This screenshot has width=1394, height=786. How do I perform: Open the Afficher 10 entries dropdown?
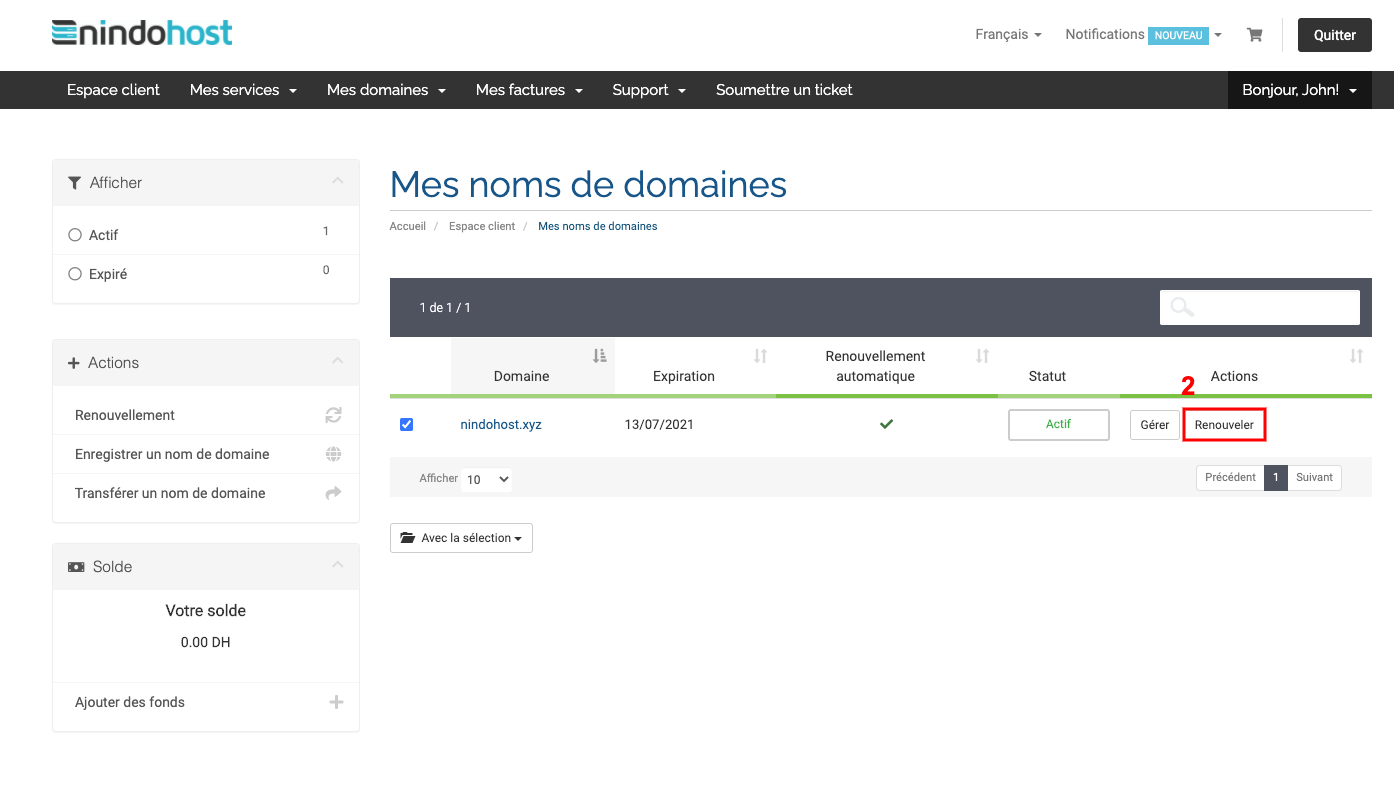(x=487, y=479)
